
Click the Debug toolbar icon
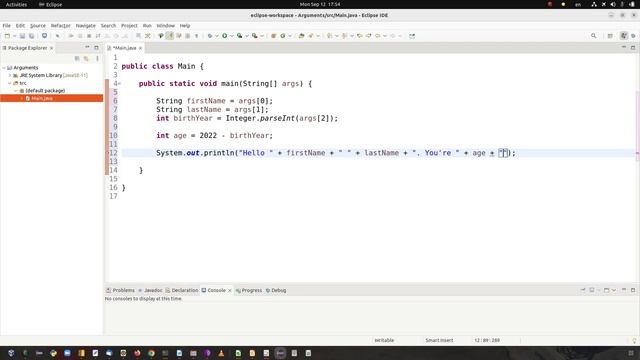(x=209, y=36)
